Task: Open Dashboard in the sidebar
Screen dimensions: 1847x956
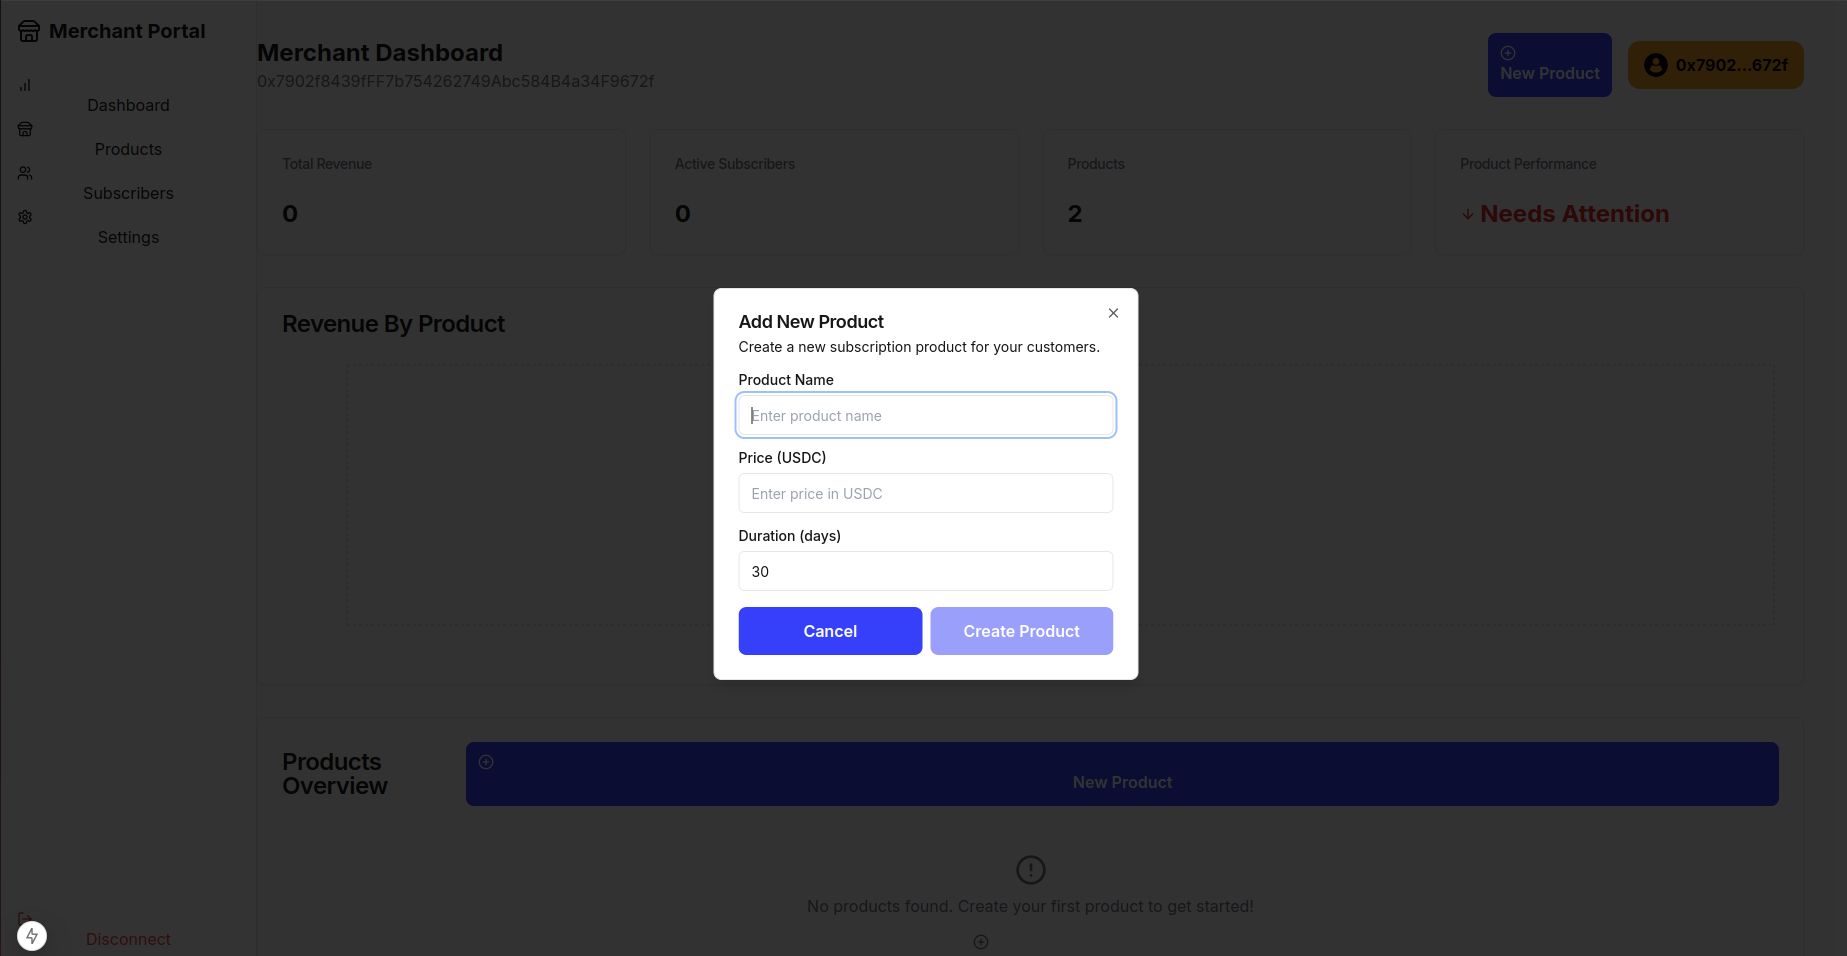Action: (x=128, y=105)
